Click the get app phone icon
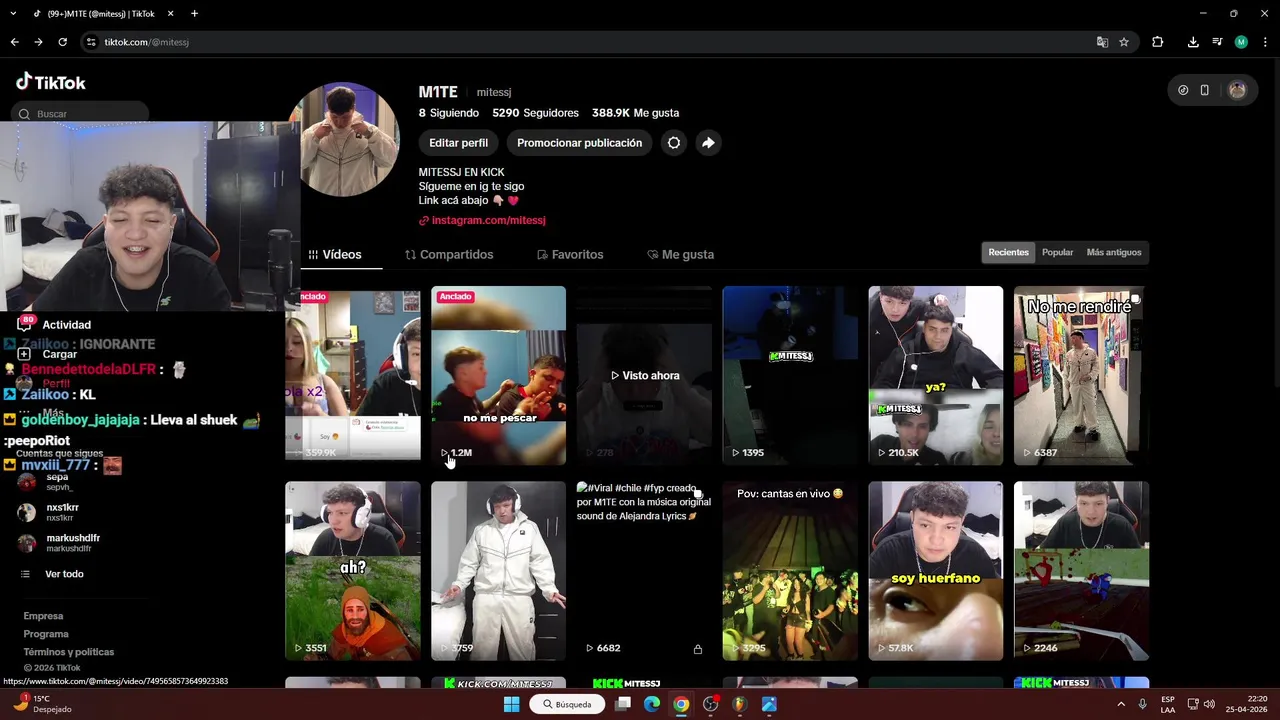The width and height of the screenshot is (1280, 720). 1204,90
